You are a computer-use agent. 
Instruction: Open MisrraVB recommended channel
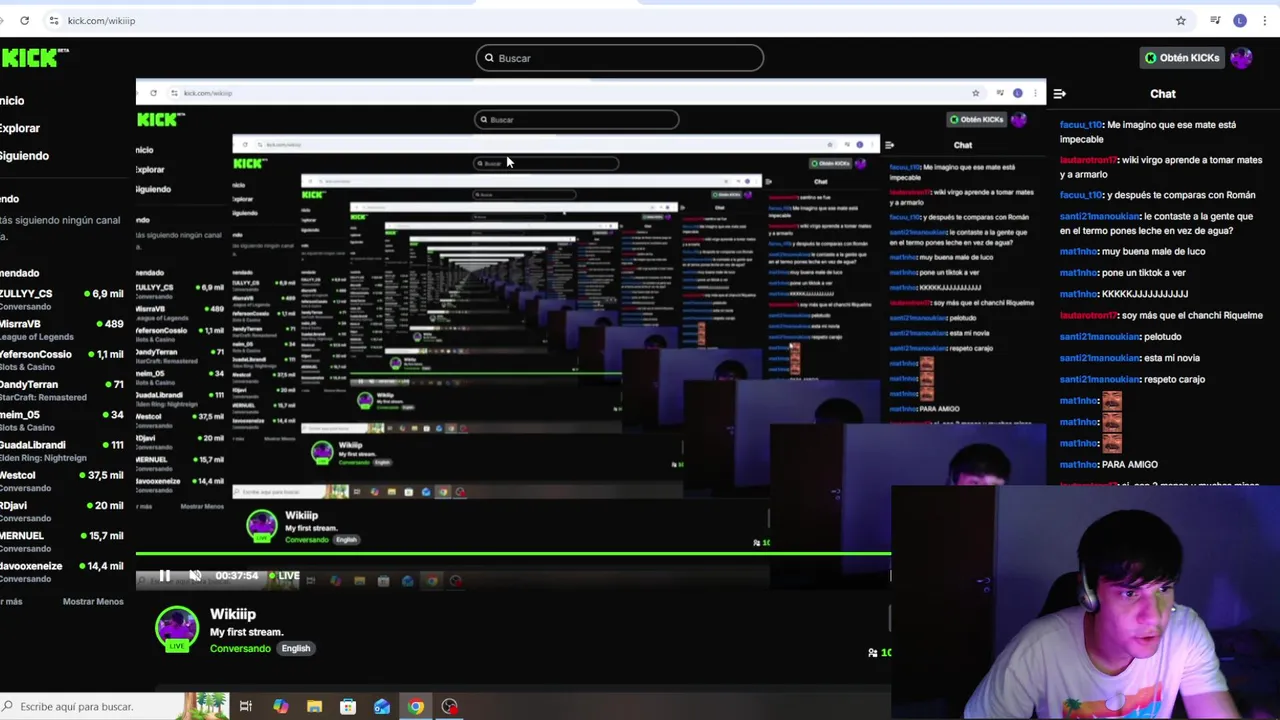tap(62, 330)
